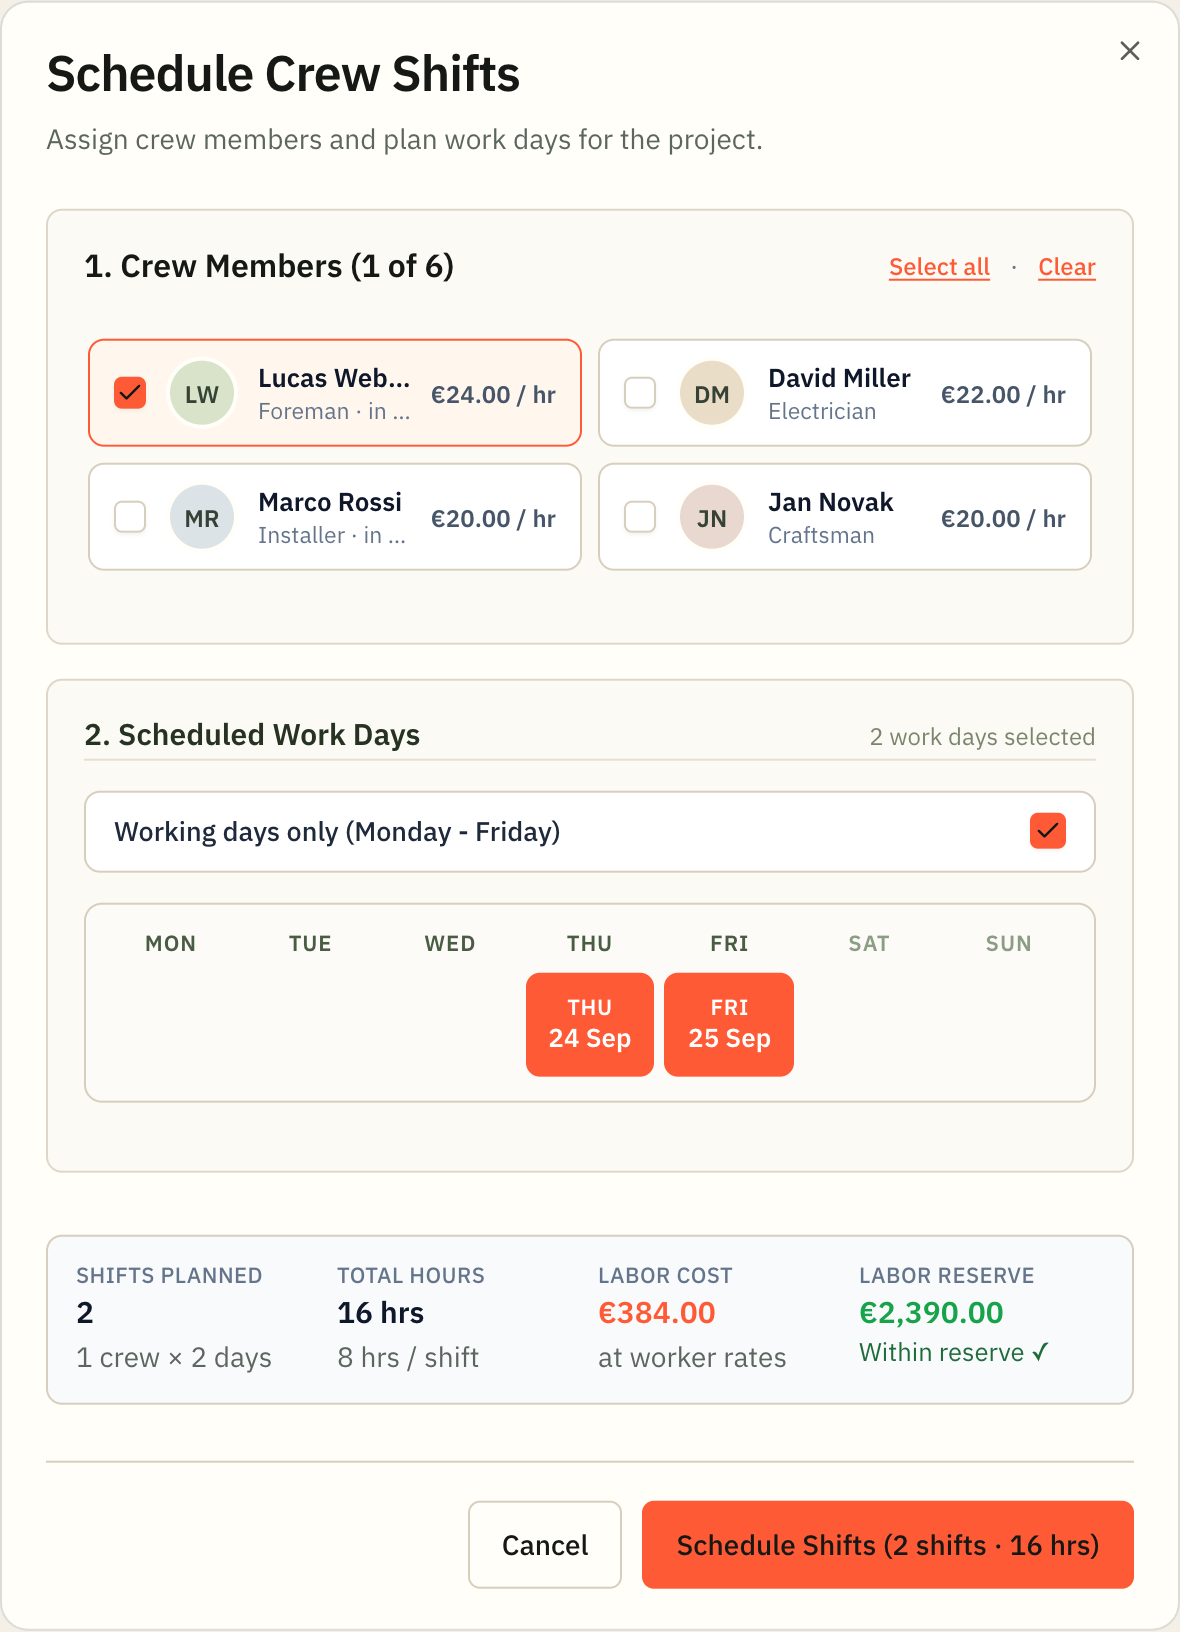Click the Cancel button
1180x1632 pixels.
coord(545,1545)
